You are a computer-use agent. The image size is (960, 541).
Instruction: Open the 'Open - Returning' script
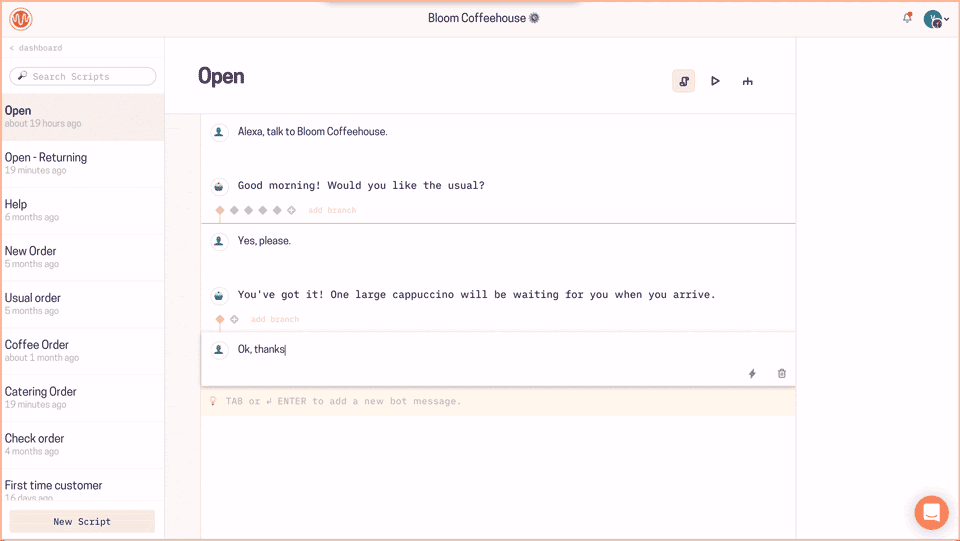tap(83, 163)
